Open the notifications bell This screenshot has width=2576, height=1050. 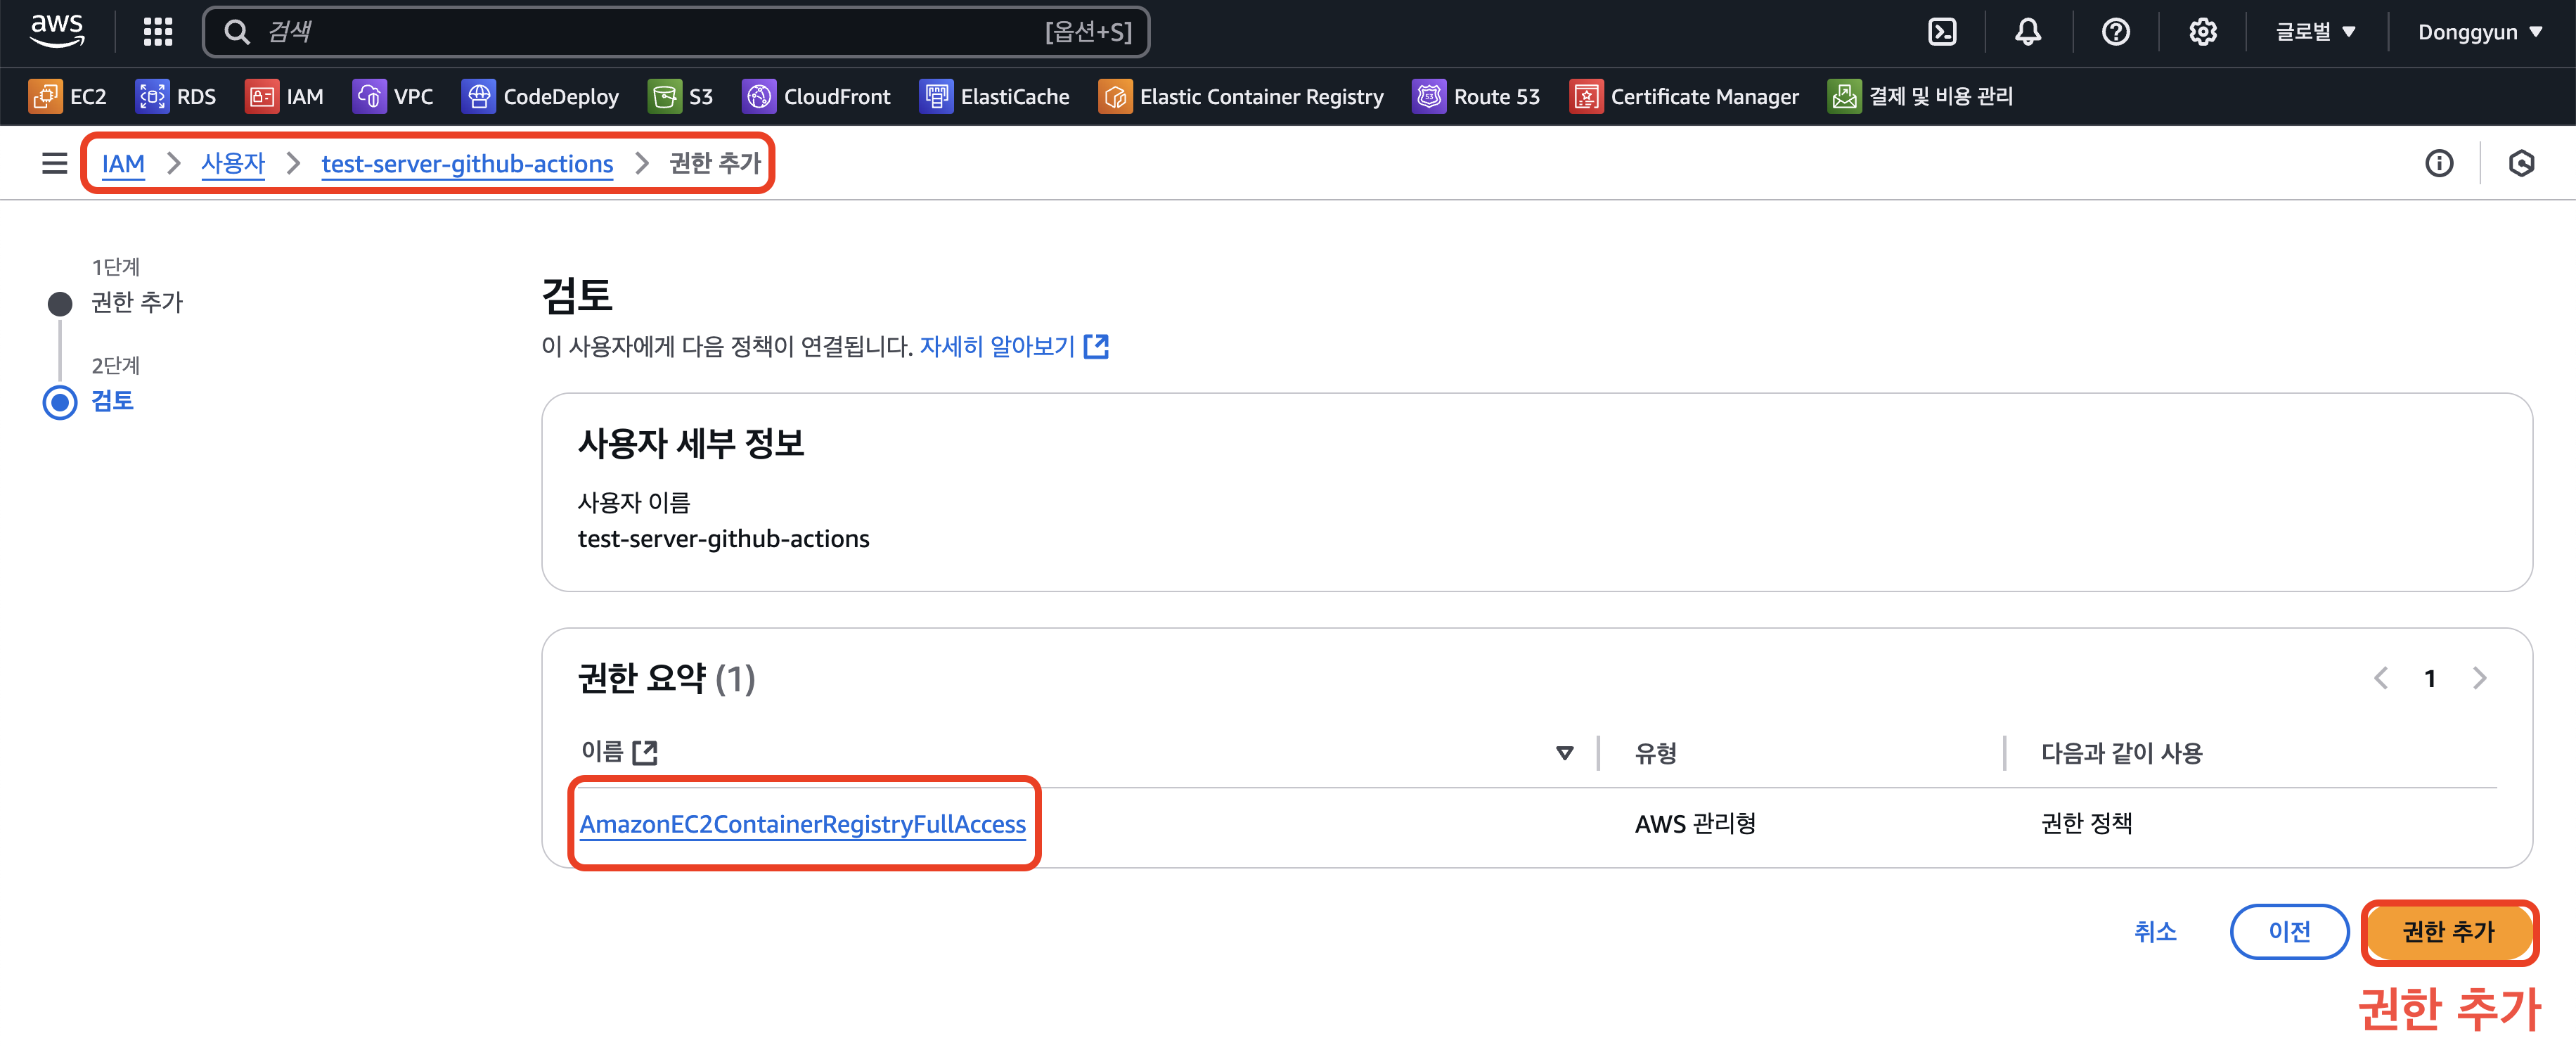click(2027, 32)
